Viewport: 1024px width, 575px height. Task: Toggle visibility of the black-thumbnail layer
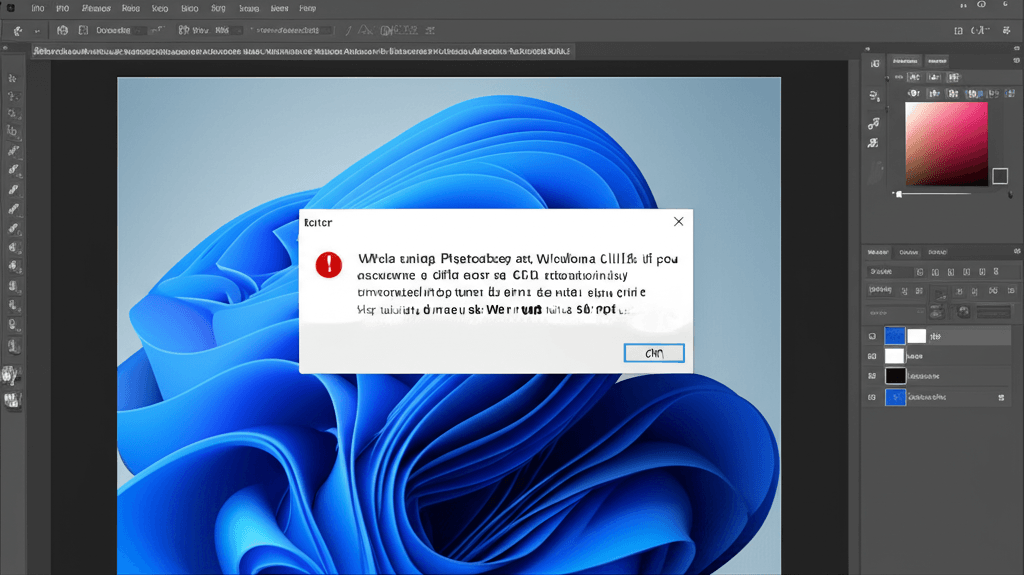pyautogui.click(x=872, y=376)
